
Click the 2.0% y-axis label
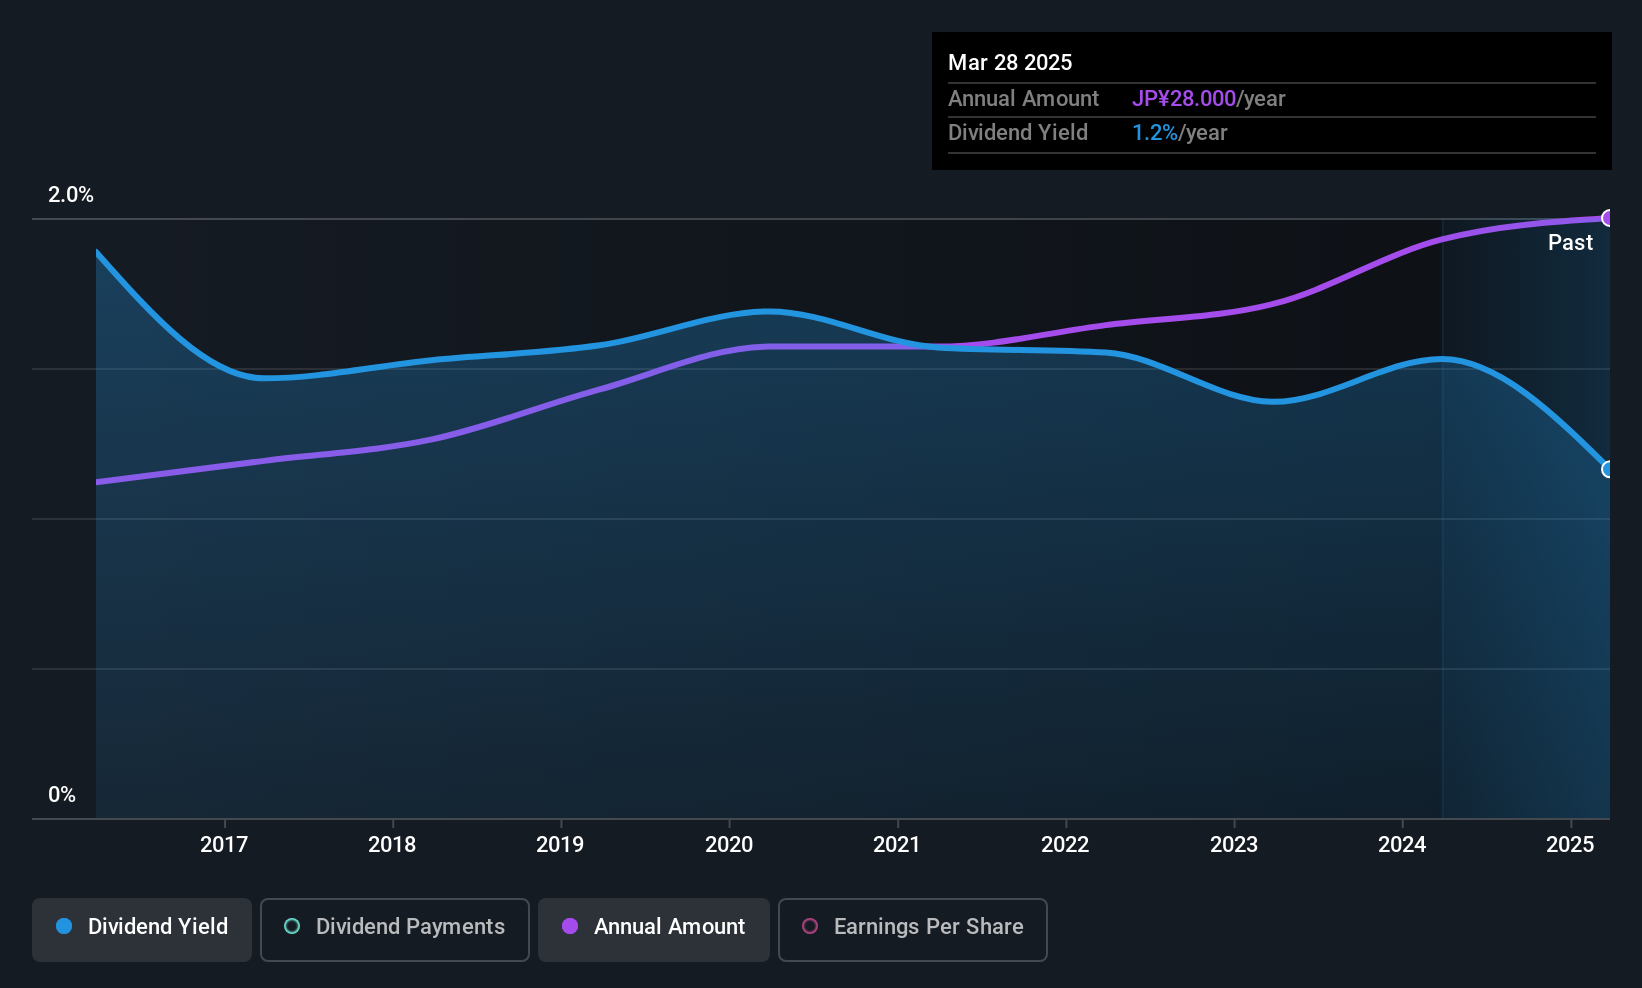(71, 195)
